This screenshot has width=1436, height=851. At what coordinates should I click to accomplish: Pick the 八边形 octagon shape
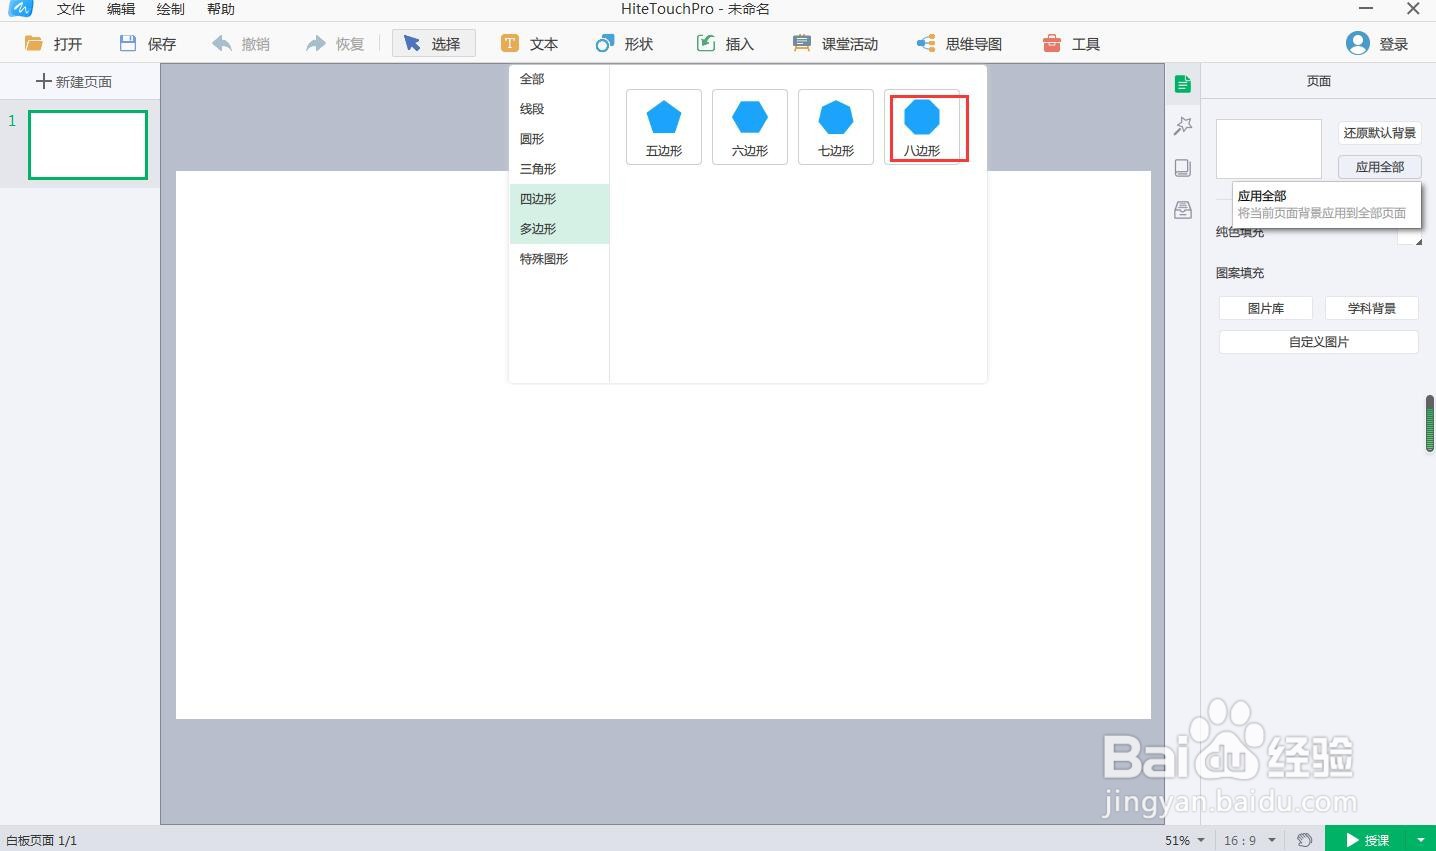922,127
